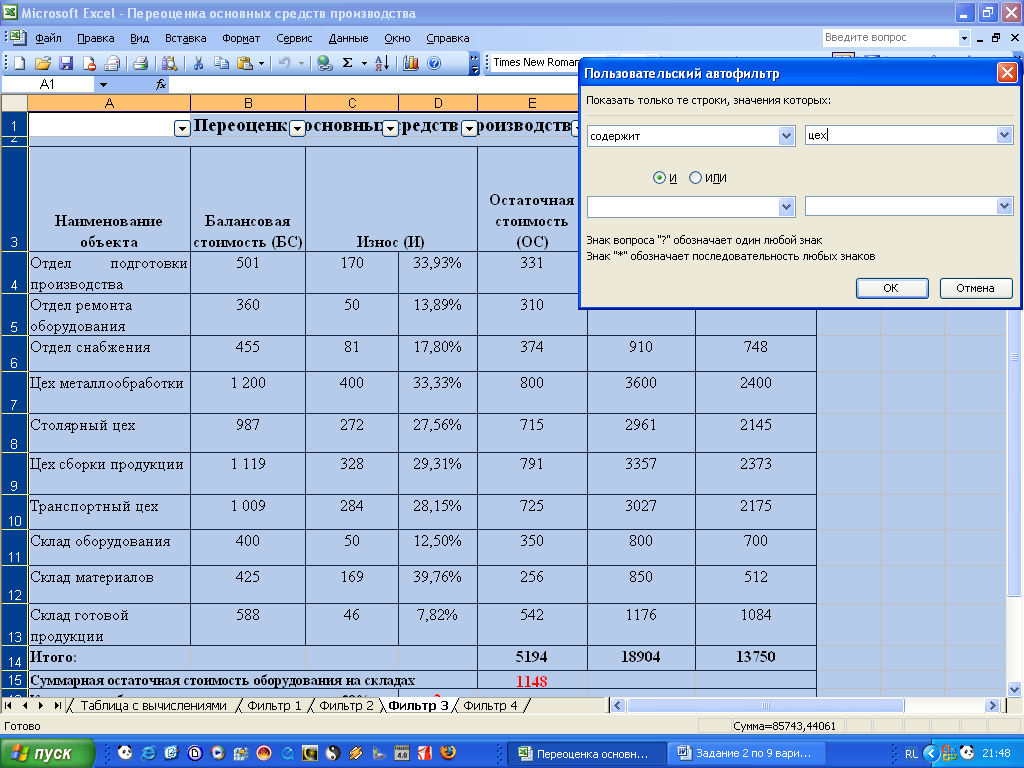Open the autofilter arrow in column A header
Image resolution: width=1024 pixels, height=768 pixels.
click(181, 128)
